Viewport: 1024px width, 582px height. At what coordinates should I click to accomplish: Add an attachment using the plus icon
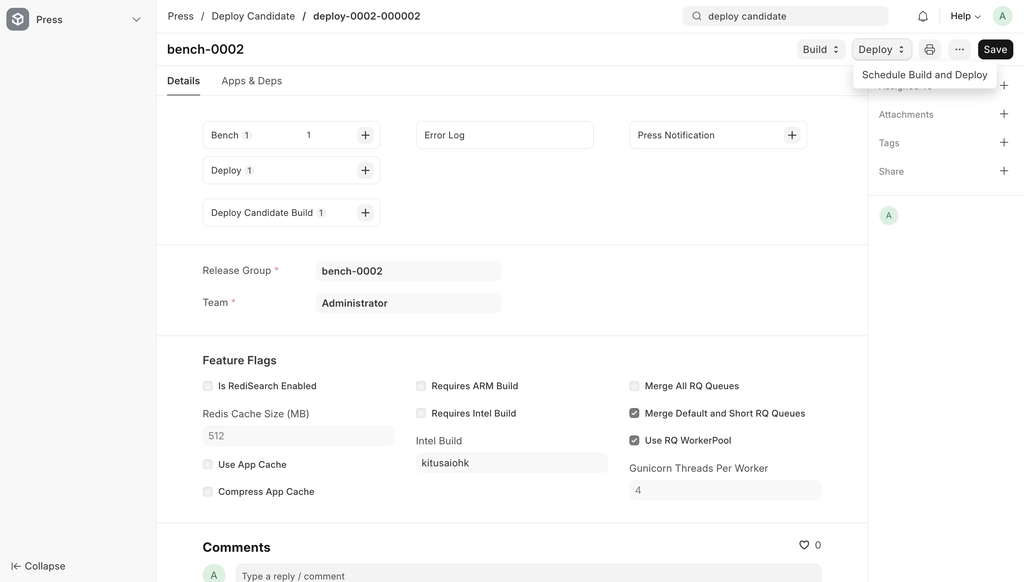pyautogui.click(x=1002, y=112)
